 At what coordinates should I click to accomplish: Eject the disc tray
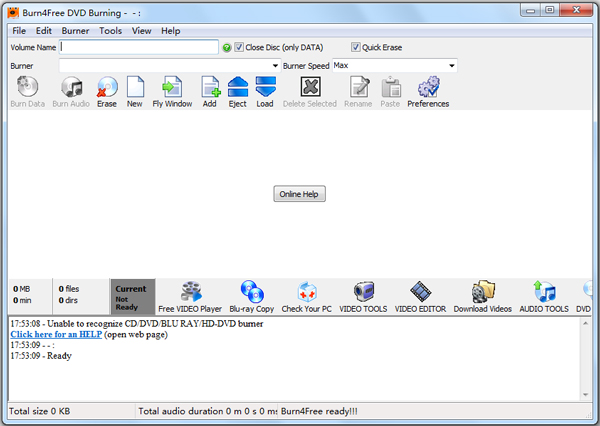(238, 87)
